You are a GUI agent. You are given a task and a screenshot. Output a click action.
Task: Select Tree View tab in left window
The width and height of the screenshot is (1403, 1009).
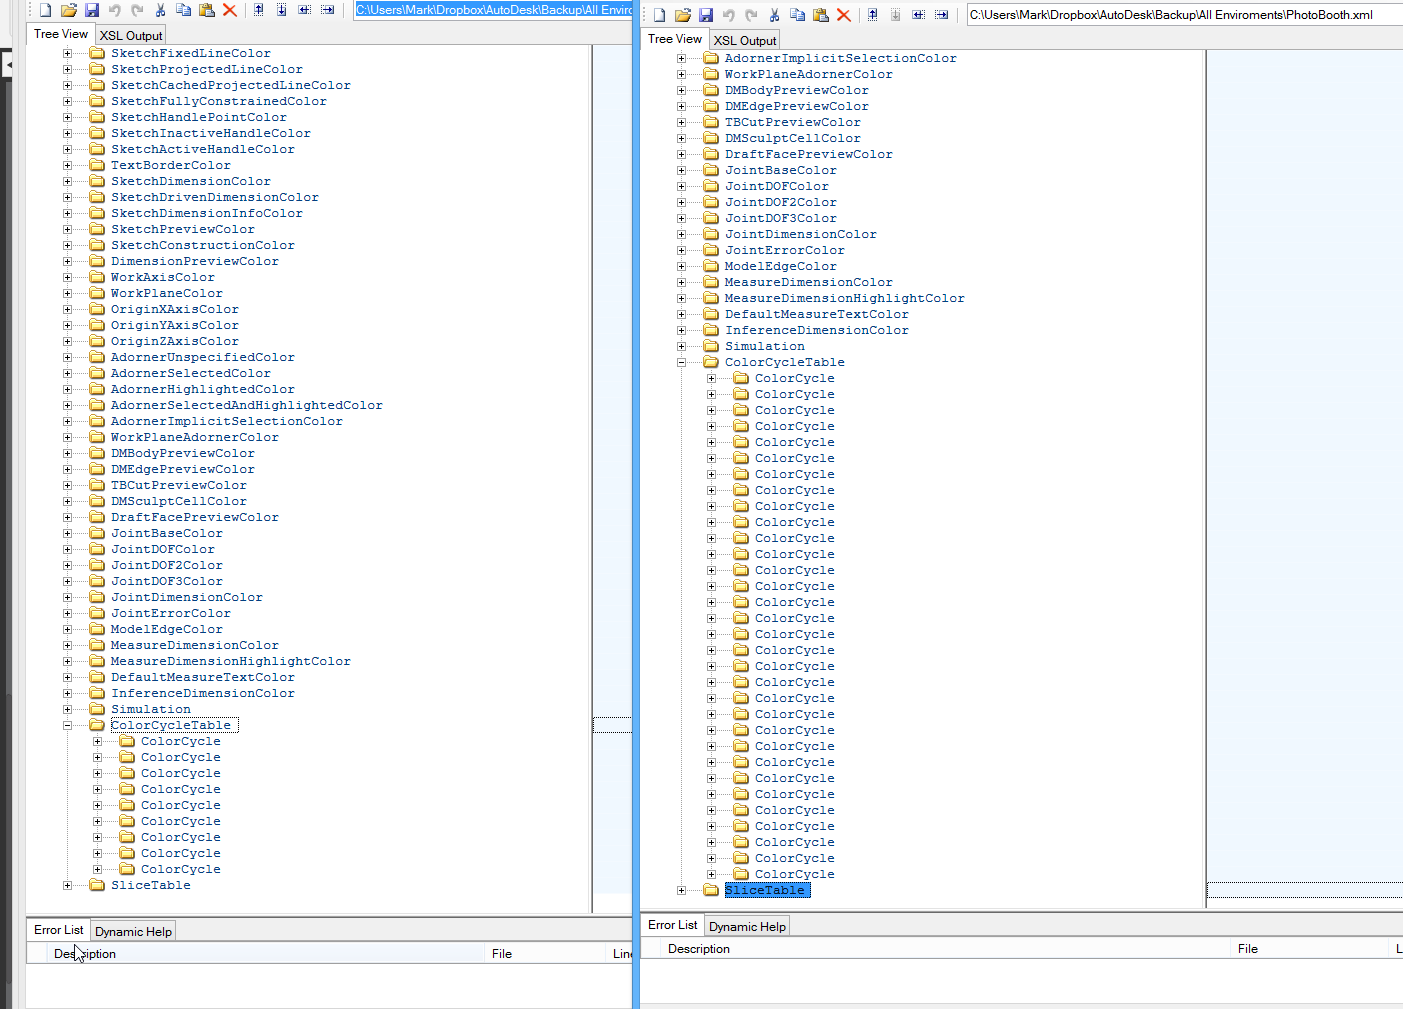coord(61,33)
